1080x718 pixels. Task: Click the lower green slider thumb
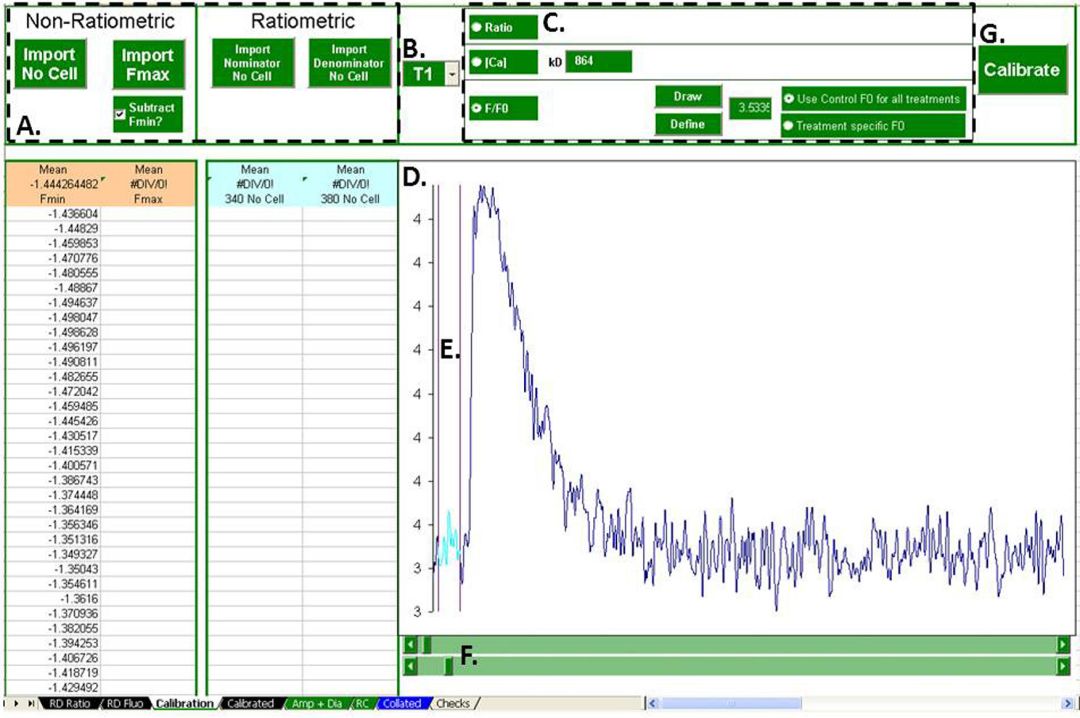tap(448, 666)
